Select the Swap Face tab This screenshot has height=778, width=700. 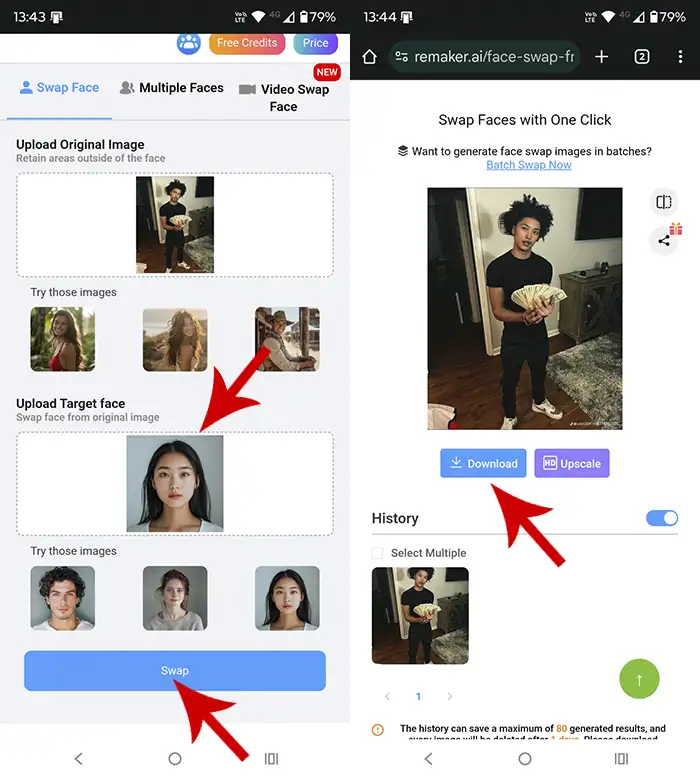[59, 88]
